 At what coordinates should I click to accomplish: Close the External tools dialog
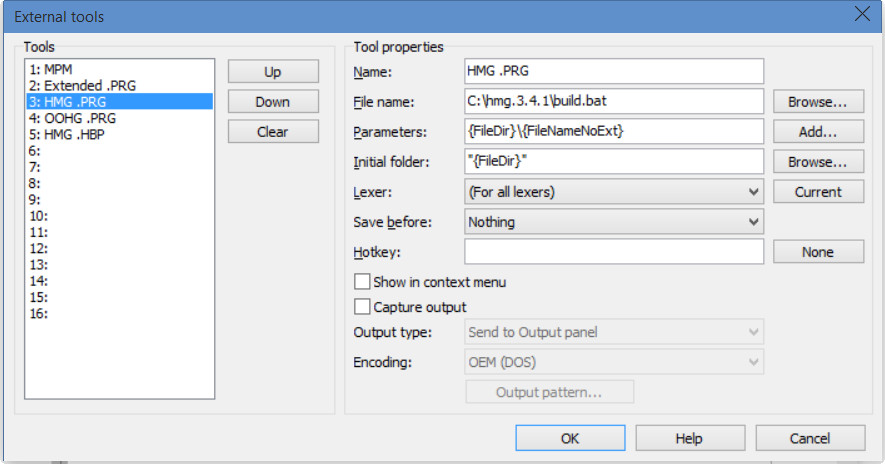[x=861, y=15]
